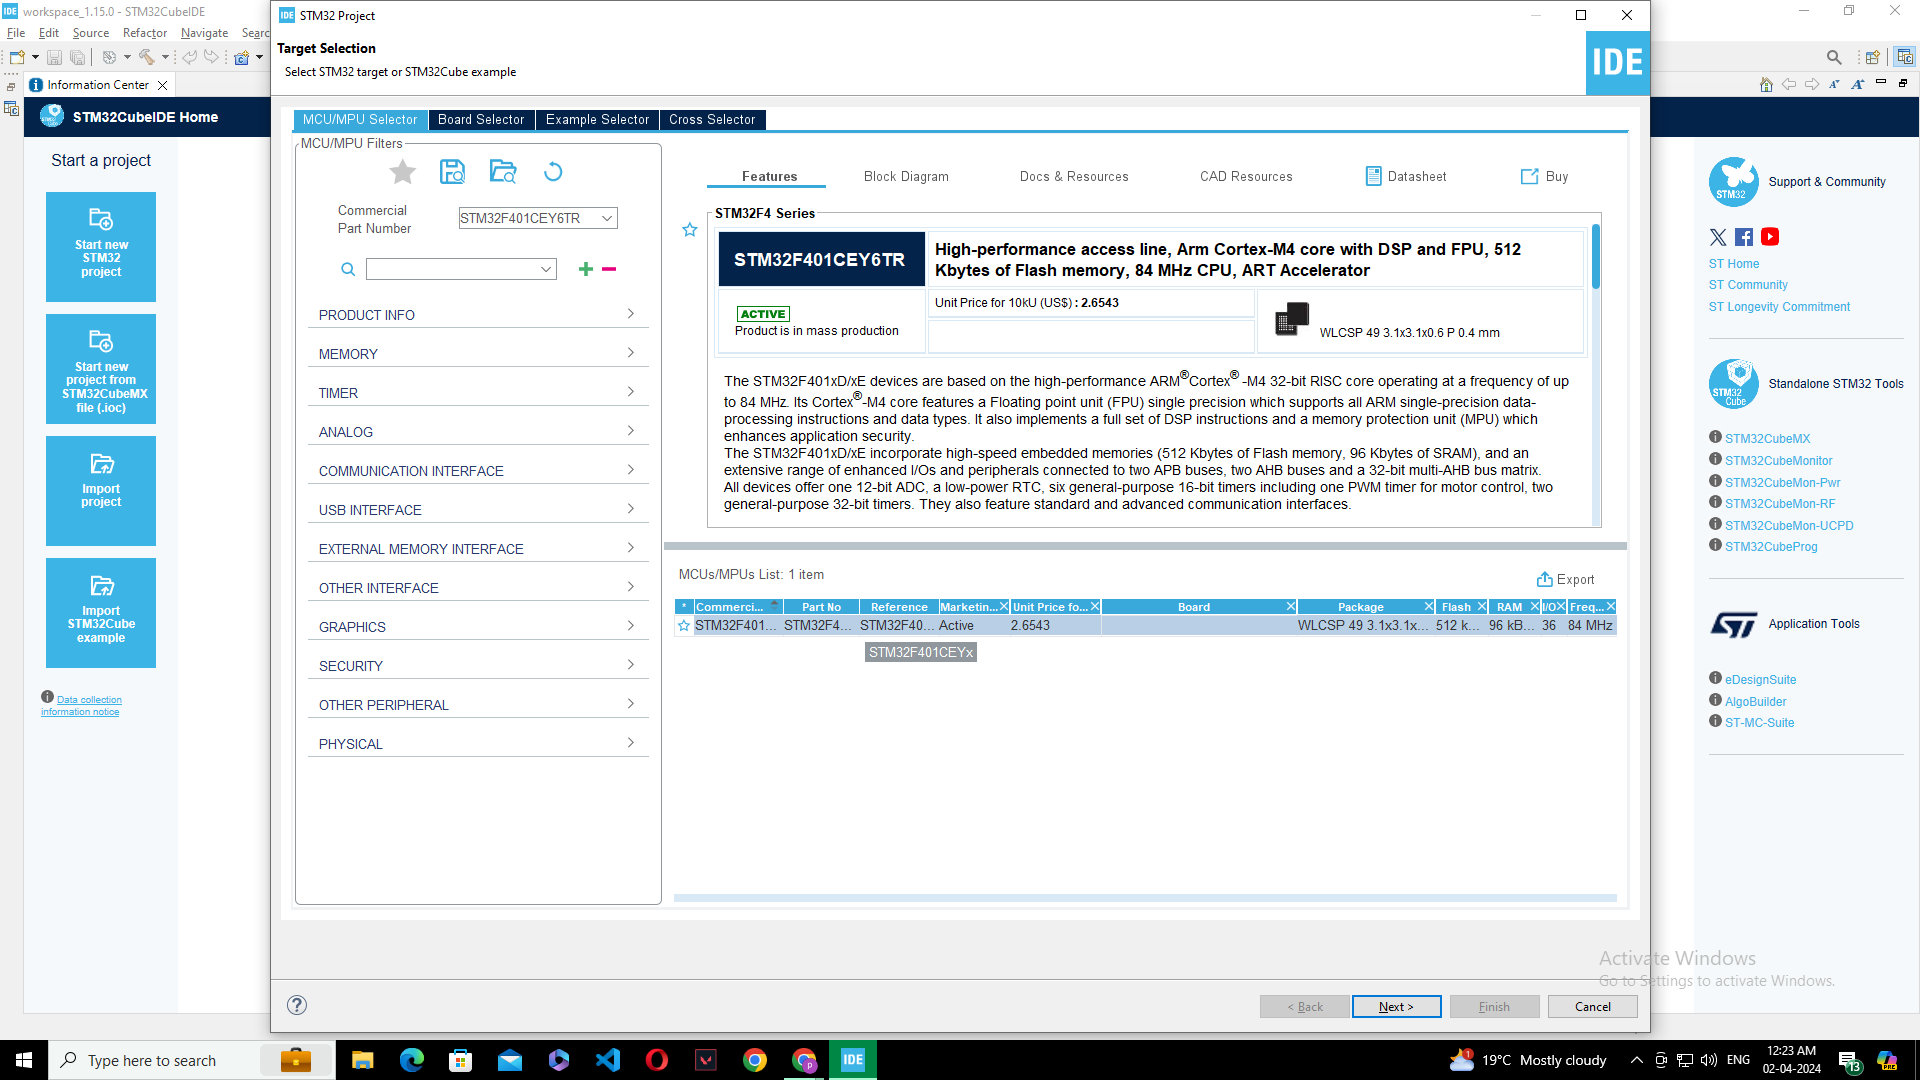The width and height of the screenshot is (1920, 1080).
Task: Switch to the Cross Selector tab
Action: [712, 120]
